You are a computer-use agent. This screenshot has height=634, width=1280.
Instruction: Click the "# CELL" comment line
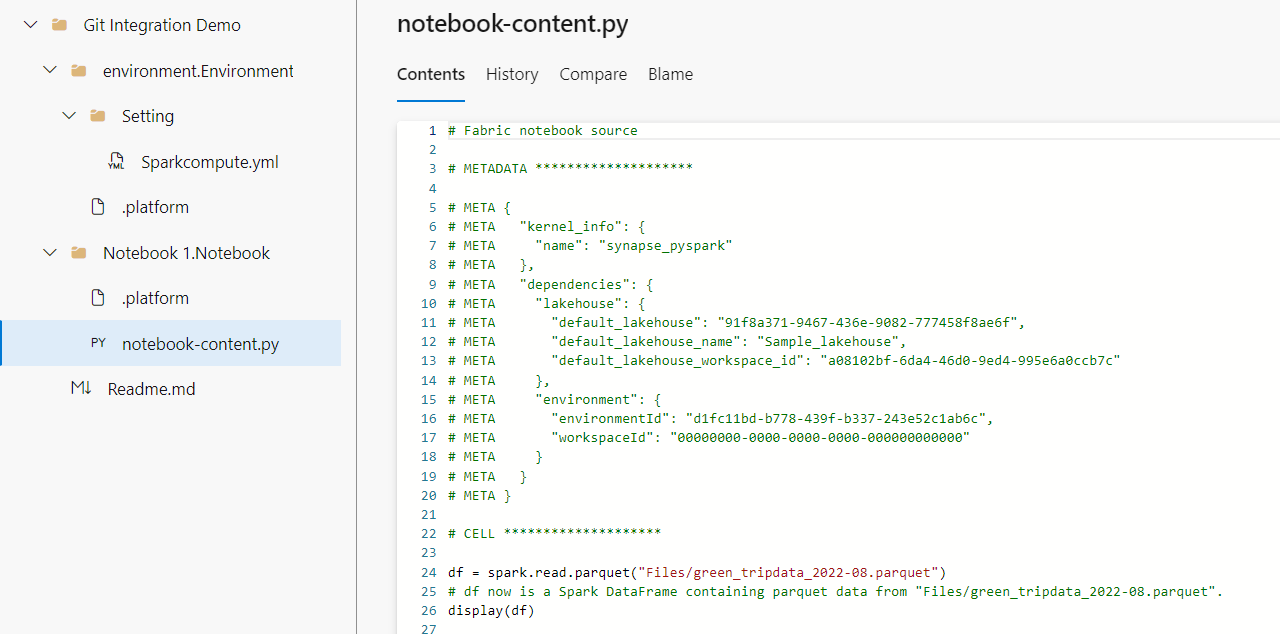coord(554,534)
